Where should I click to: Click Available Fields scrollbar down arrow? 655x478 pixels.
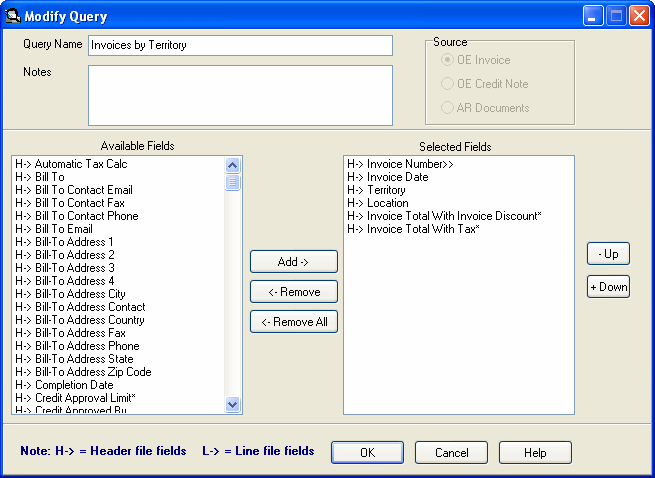(232, 404)
